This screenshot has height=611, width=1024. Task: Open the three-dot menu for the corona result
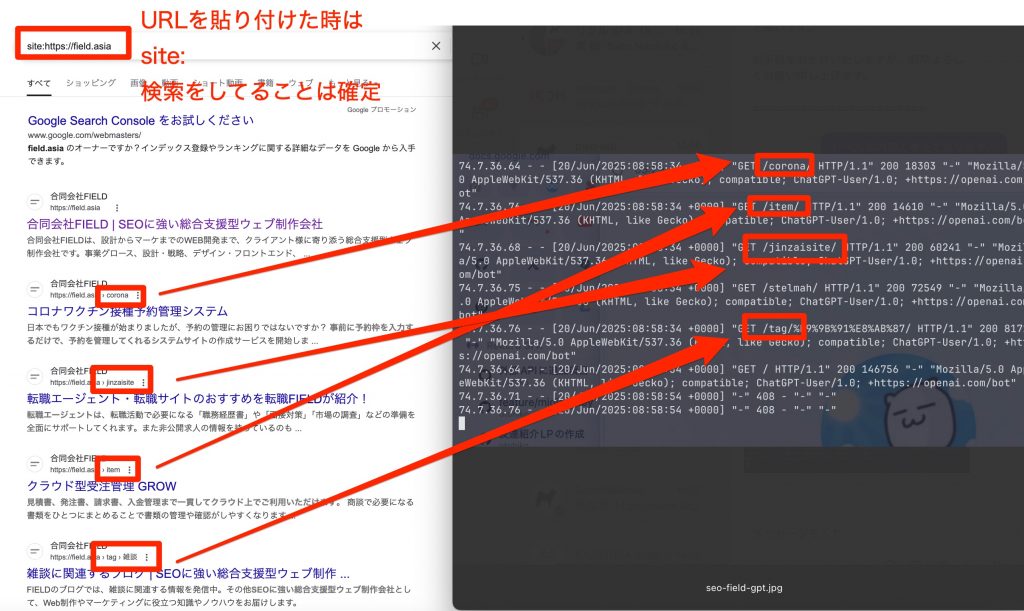click(138, 295)
